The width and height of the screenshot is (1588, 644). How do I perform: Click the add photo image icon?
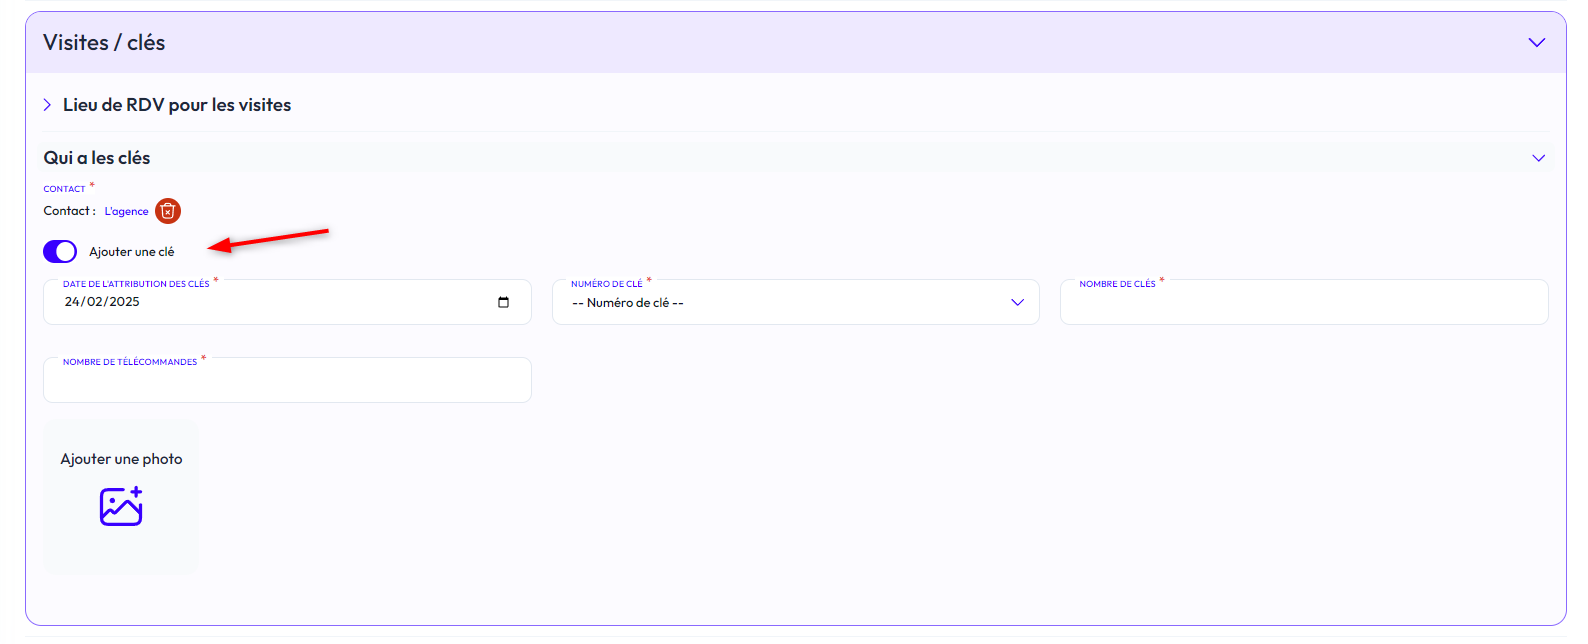(121, 507)
